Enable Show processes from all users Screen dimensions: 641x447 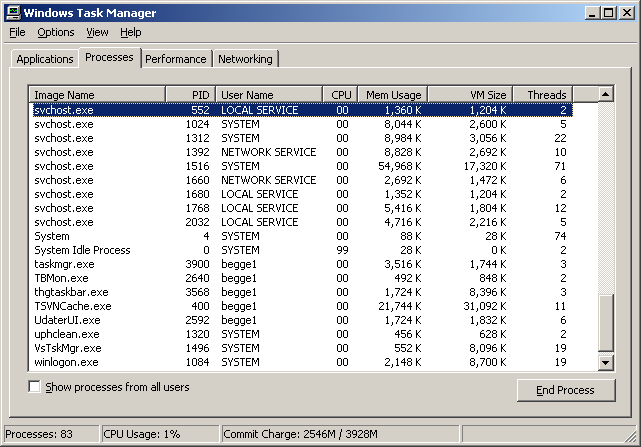pos(35,386)
